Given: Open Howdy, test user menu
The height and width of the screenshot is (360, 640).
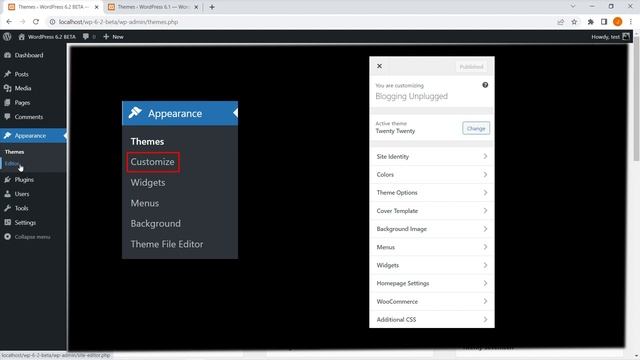Looking at the screenshot, I should 610,37.
